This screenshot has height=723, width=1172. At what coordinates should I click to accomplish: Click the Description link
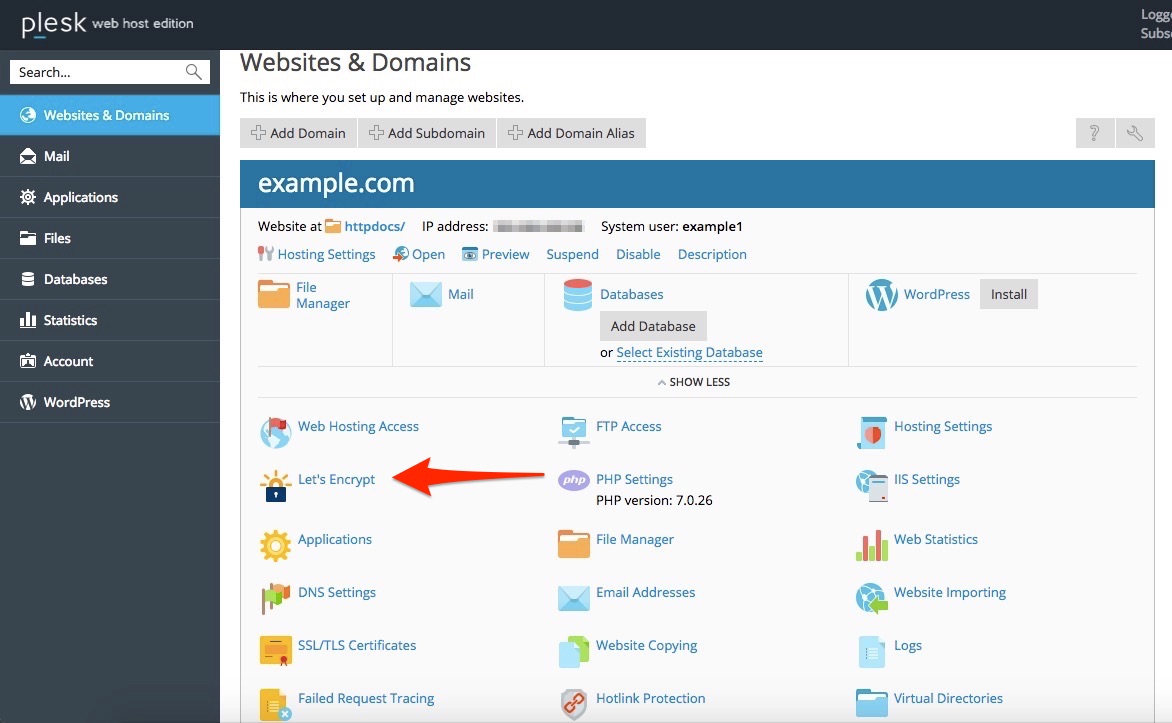[x=712, y=254]
